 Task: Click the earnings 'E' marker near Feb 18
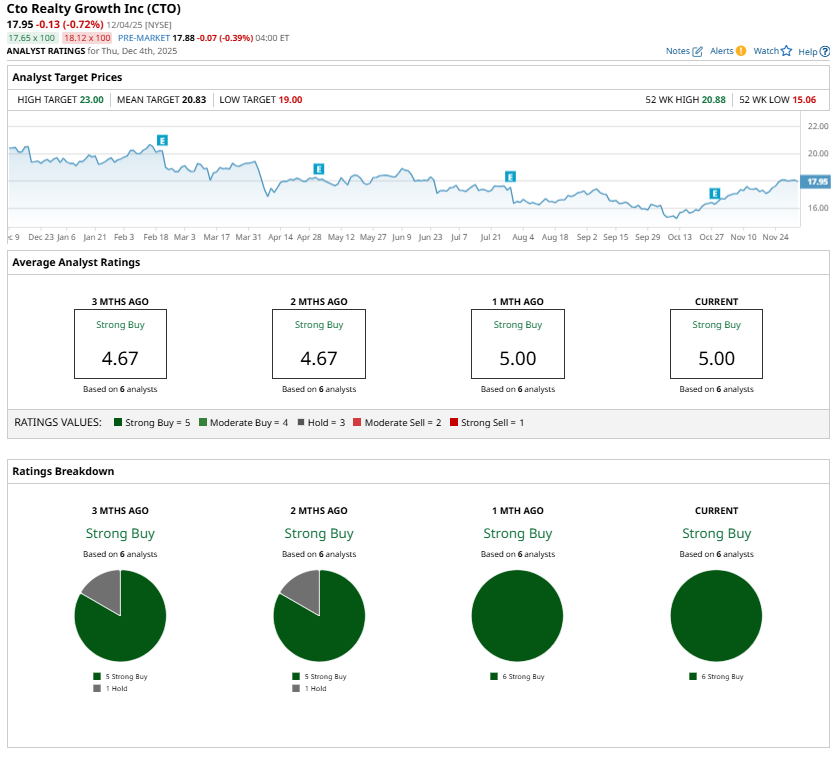pyautogui.click(x=161, y=141)
